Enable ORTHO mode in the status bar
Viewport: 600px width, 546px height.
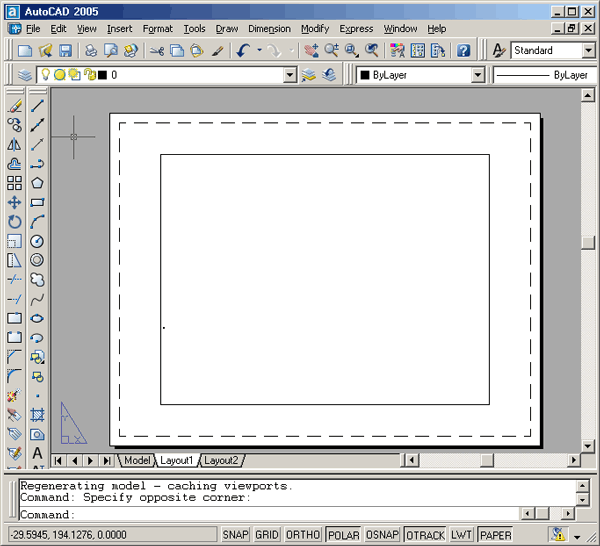[303, 535]
